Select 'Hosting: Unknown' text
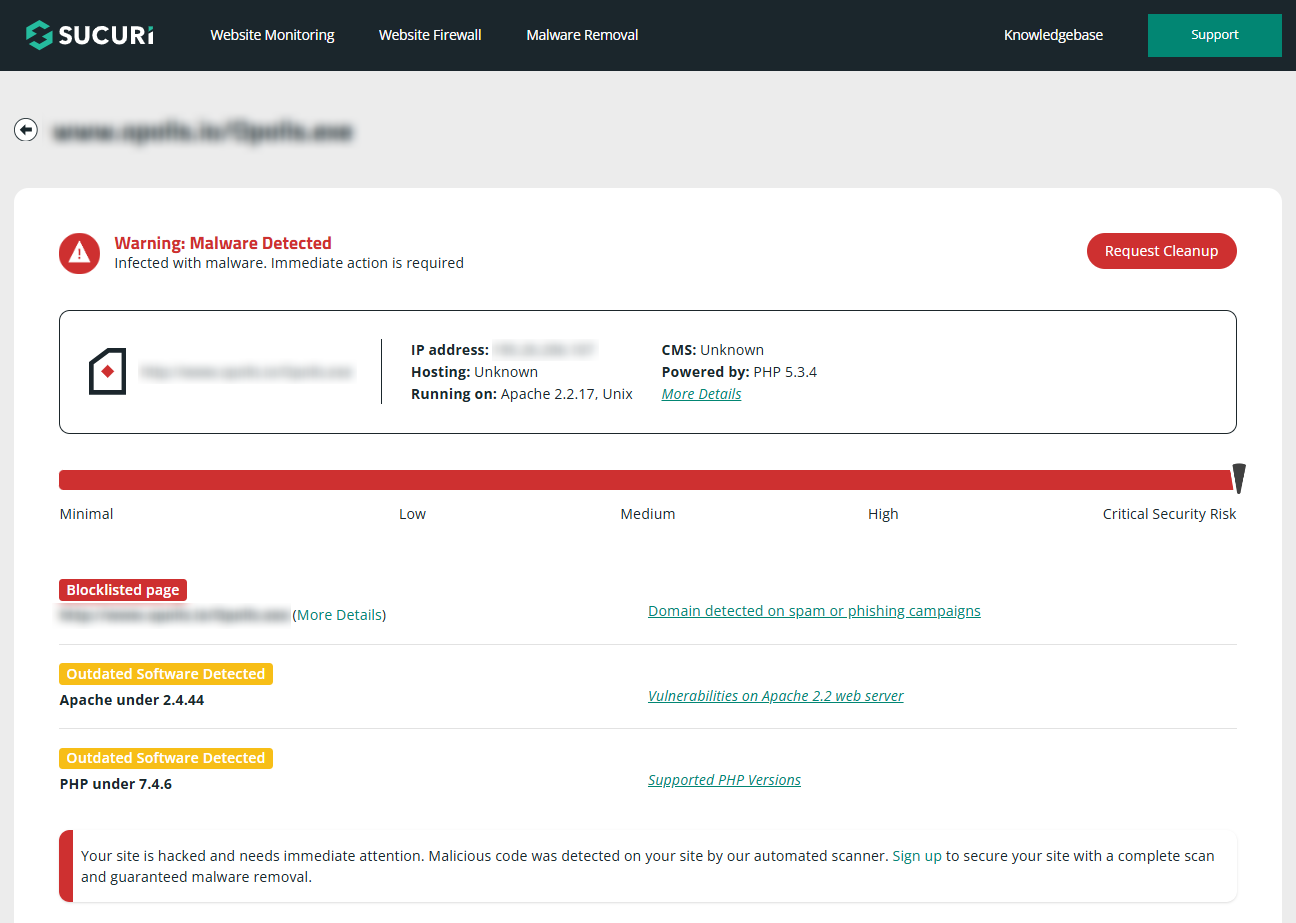 [x=474, y=372]
